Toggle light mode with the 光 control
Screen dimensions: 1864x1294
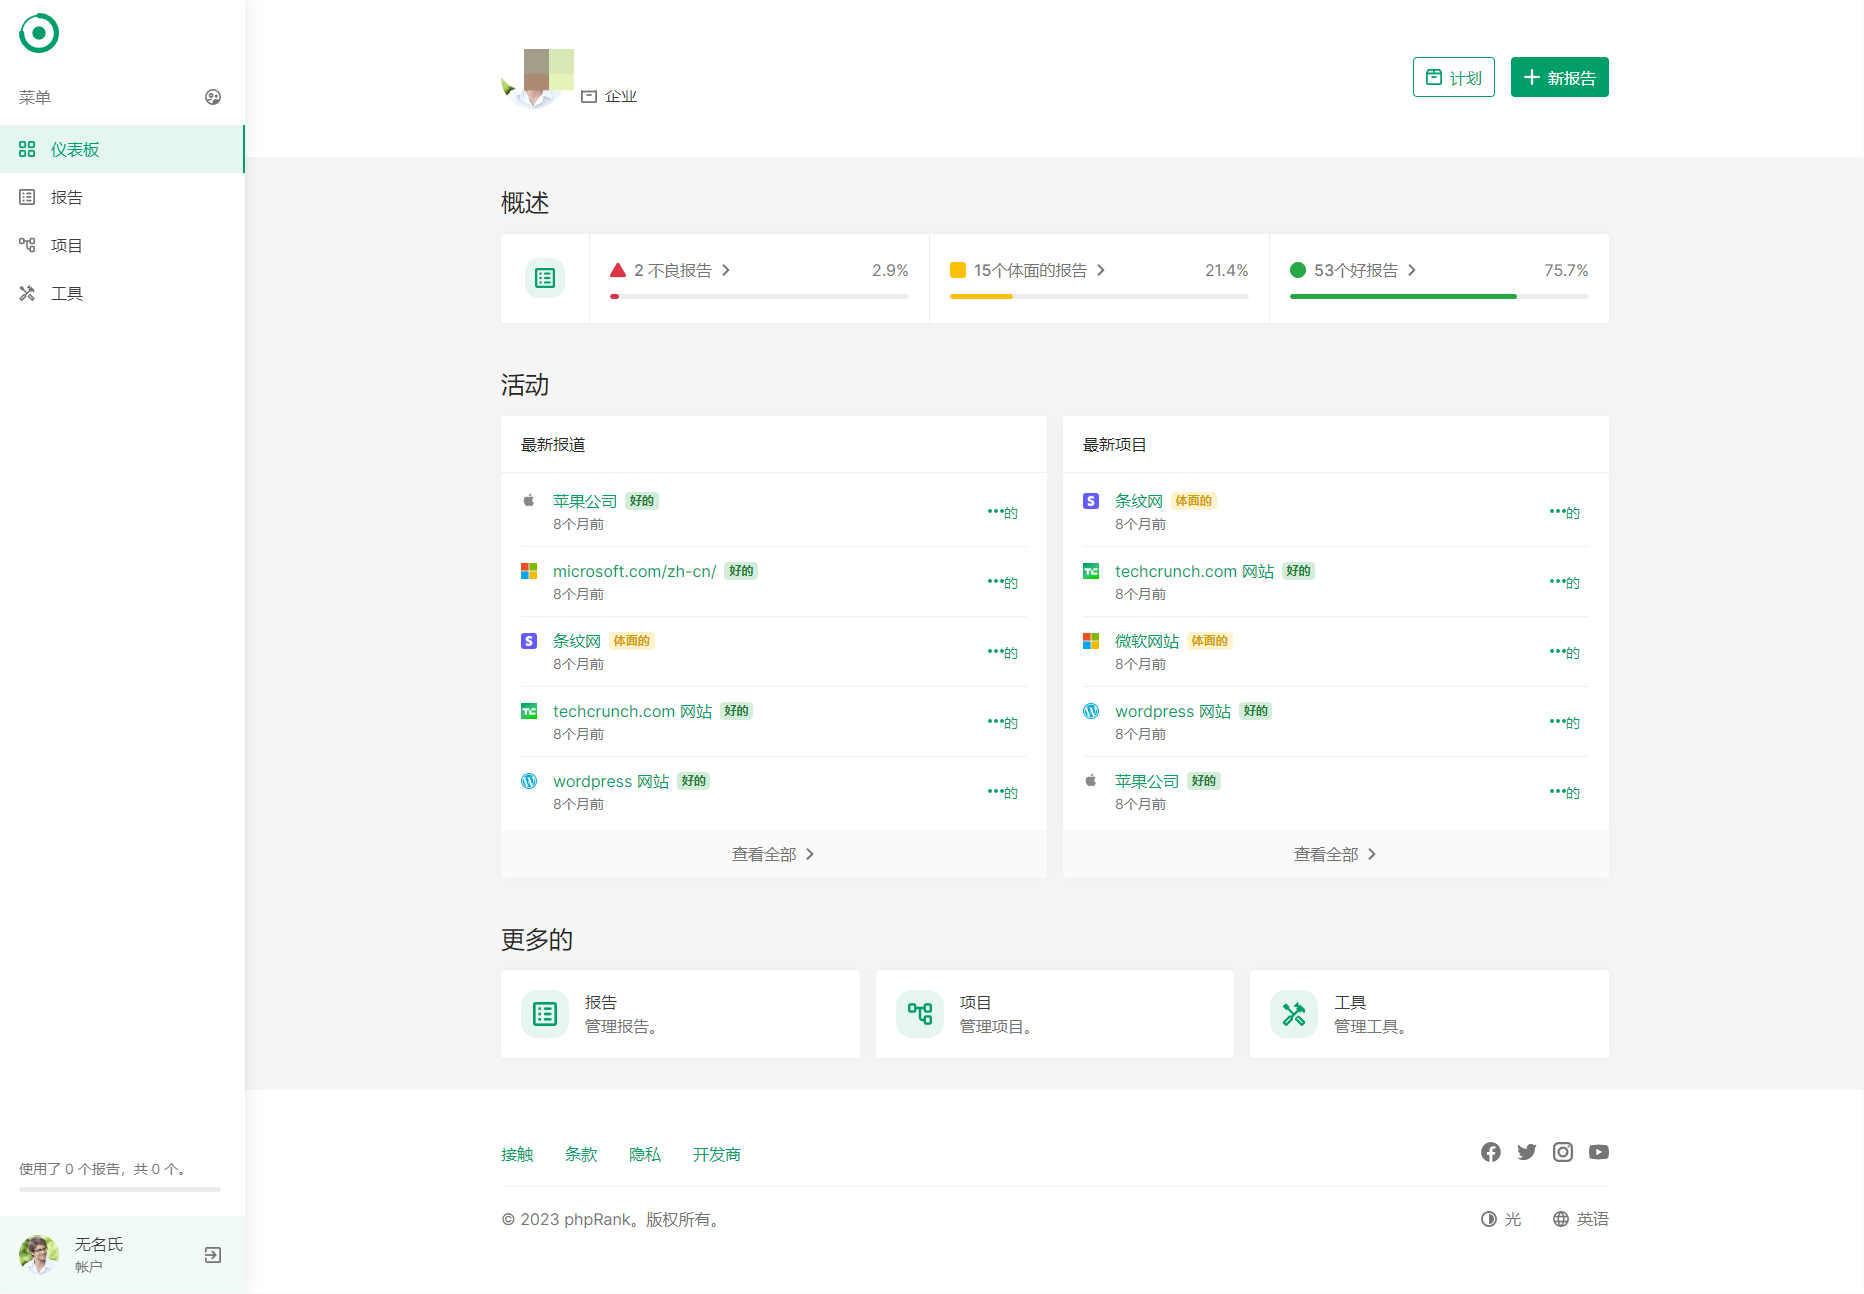(x=1500, y=1219)
